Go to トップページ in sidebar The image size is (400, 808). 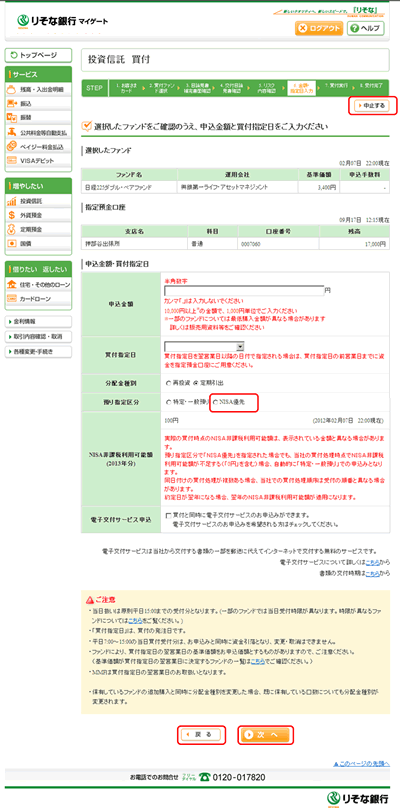click(x=38, y=55)
